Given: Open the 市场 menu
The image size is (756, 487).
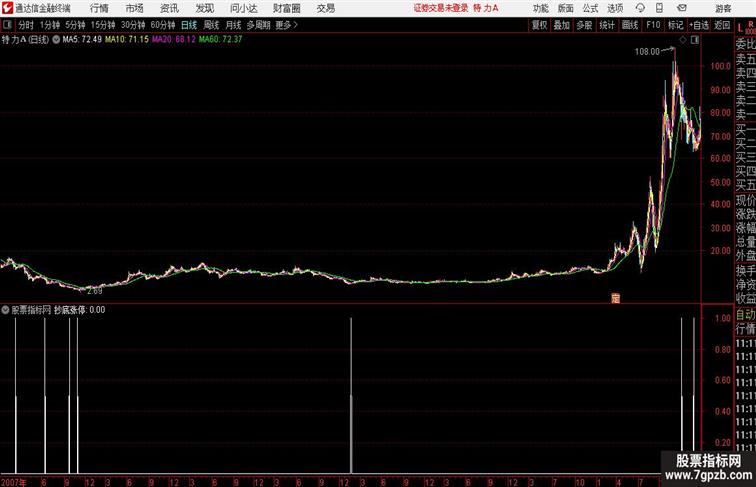Looking at the screenshot, I should [135, 8].
